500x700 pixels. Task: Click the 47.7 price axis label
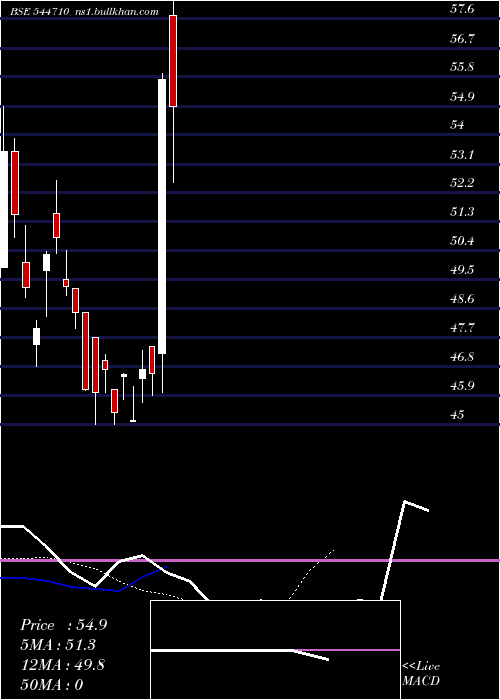tap(462, 328)
